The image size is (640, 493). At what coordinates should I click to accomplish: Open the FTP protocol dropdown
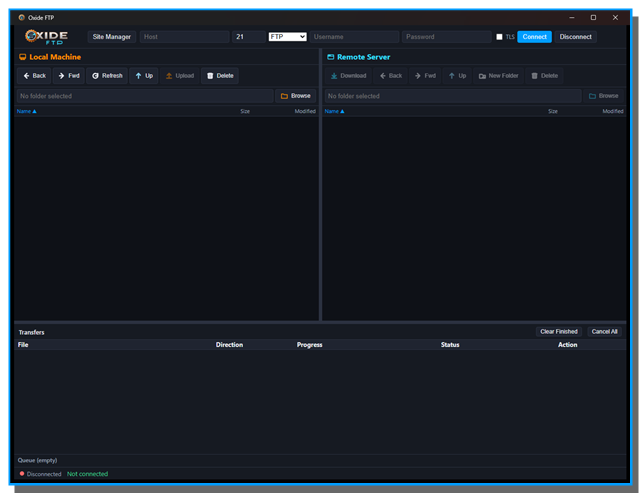288,37
